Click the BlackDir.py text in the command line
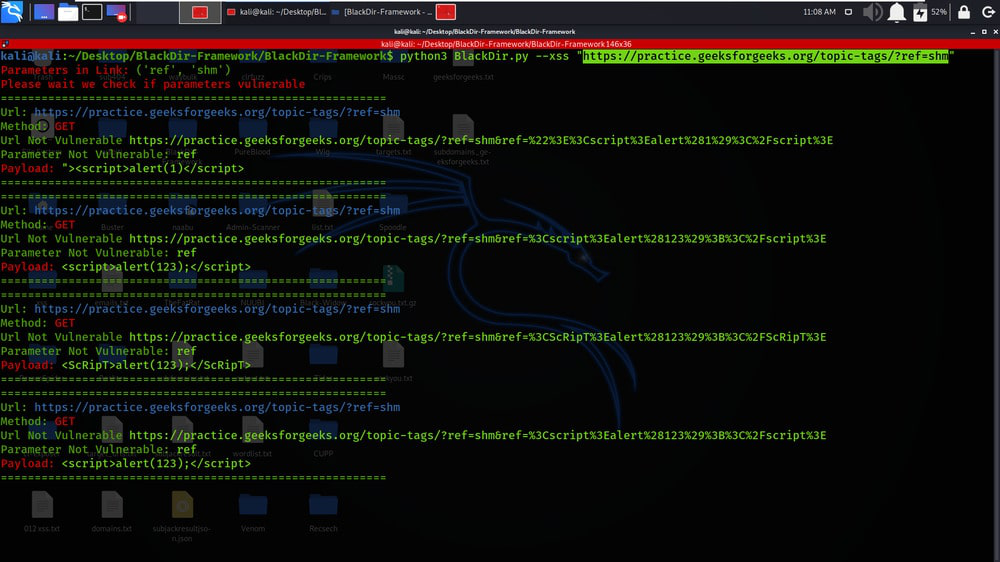The width and height of the screenshot is (1000, 562). click(491, 56)
